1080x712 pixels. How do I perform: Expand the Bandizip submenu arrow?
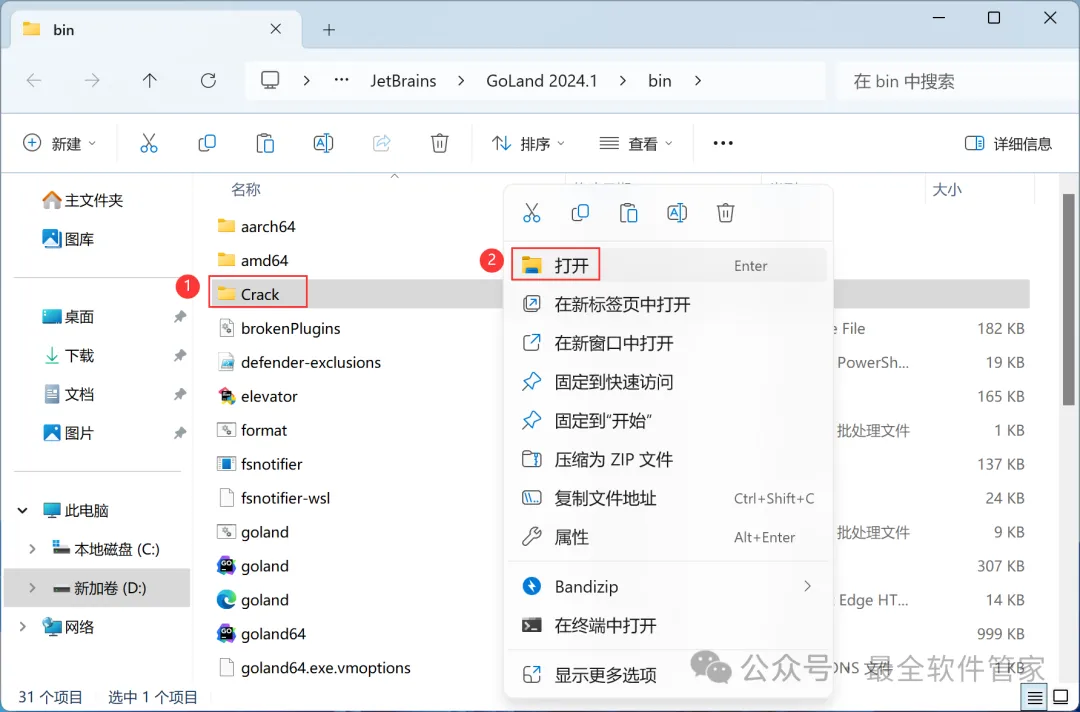tap(807, 586)
